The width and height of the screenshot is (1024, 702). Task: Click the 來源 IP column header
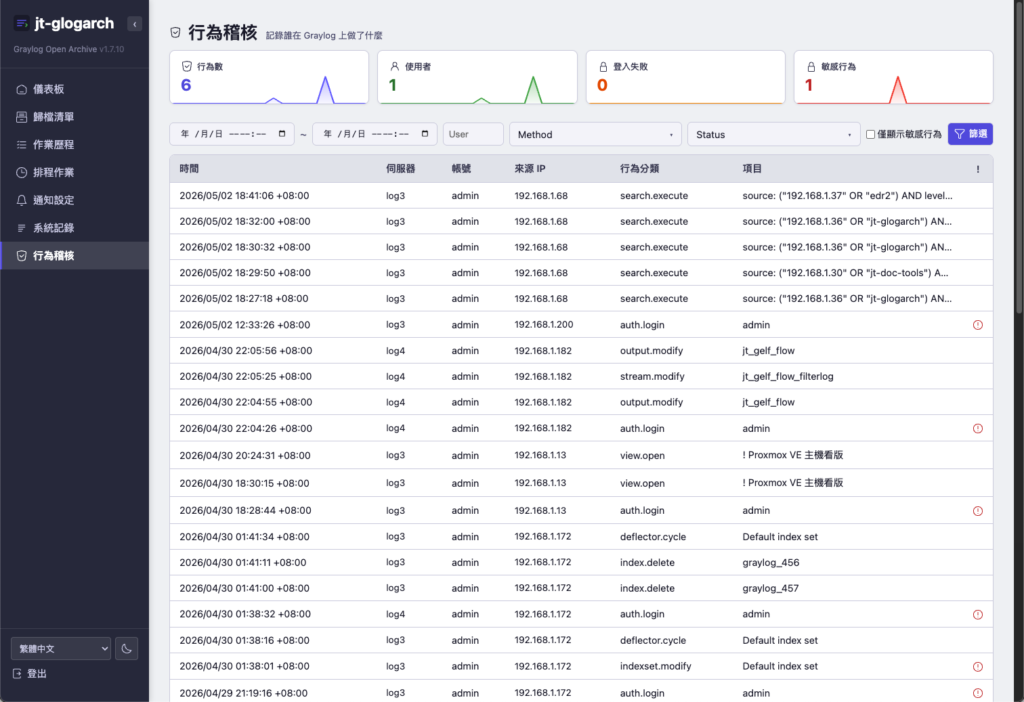tap(530, 168)
